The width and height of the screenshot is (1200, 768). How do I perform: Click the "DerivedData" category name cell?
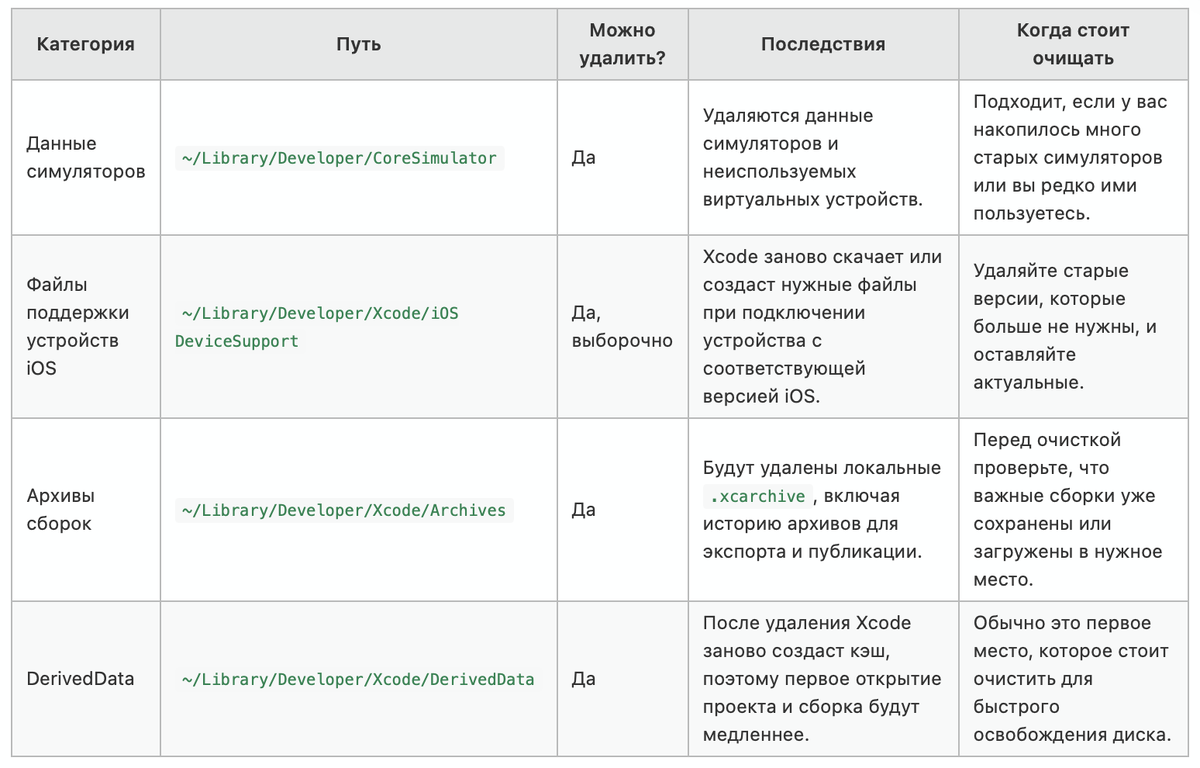80,679
